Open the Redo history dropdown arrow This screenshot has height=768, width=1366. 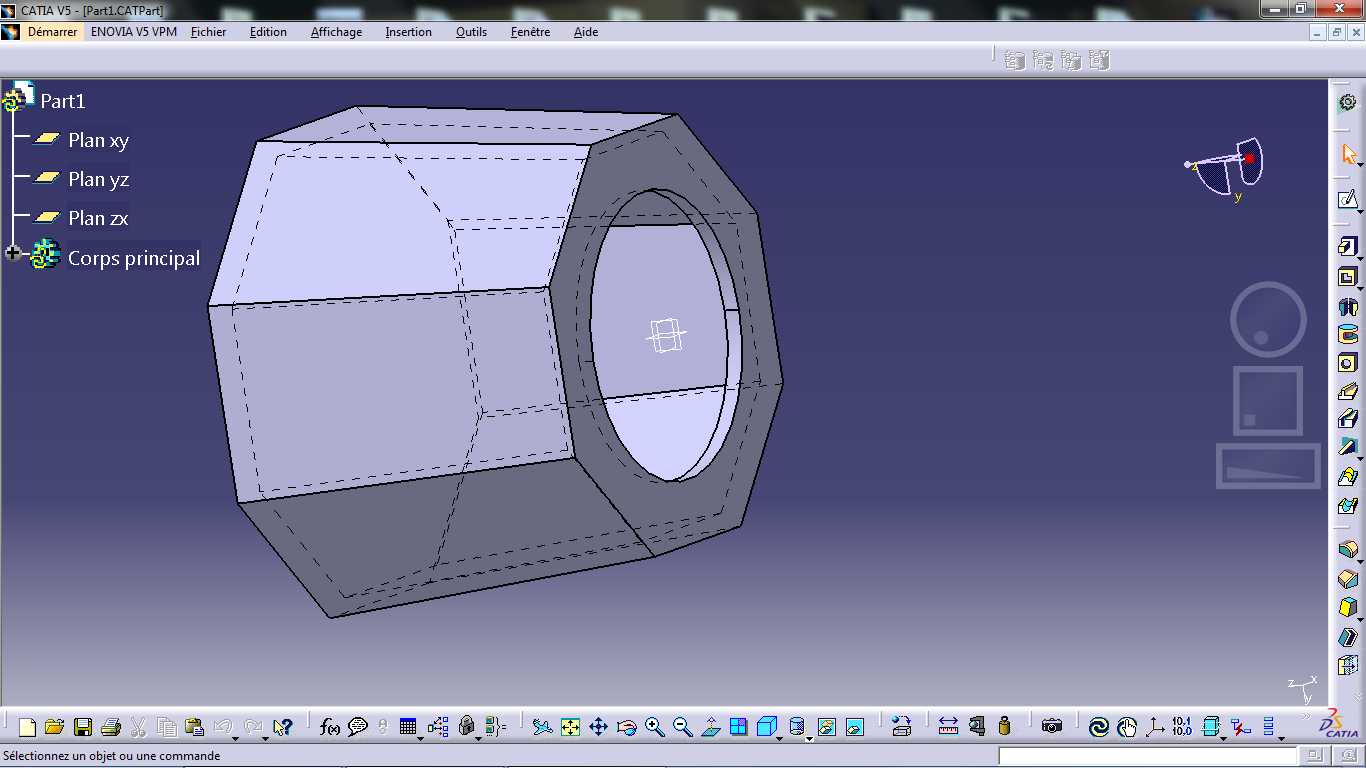265,739
